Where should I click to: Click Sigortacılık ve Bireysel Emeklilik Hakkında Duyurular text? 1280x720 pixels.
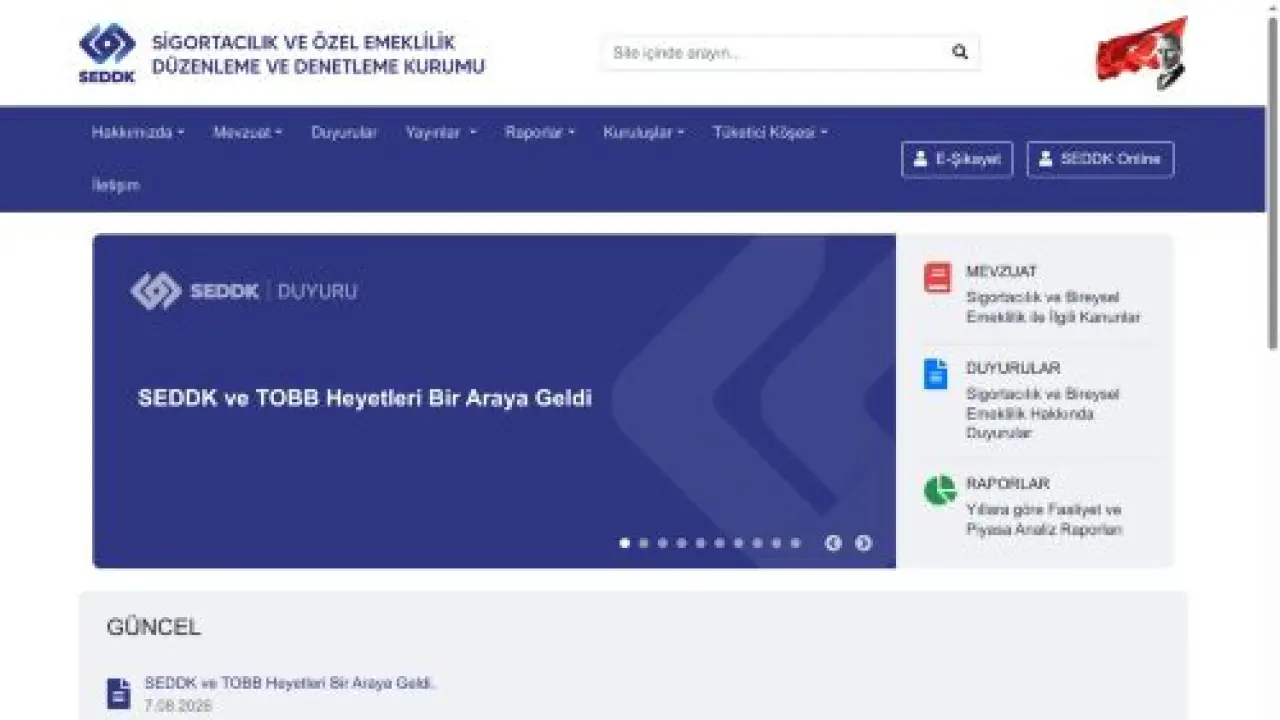pos(1043,413)
